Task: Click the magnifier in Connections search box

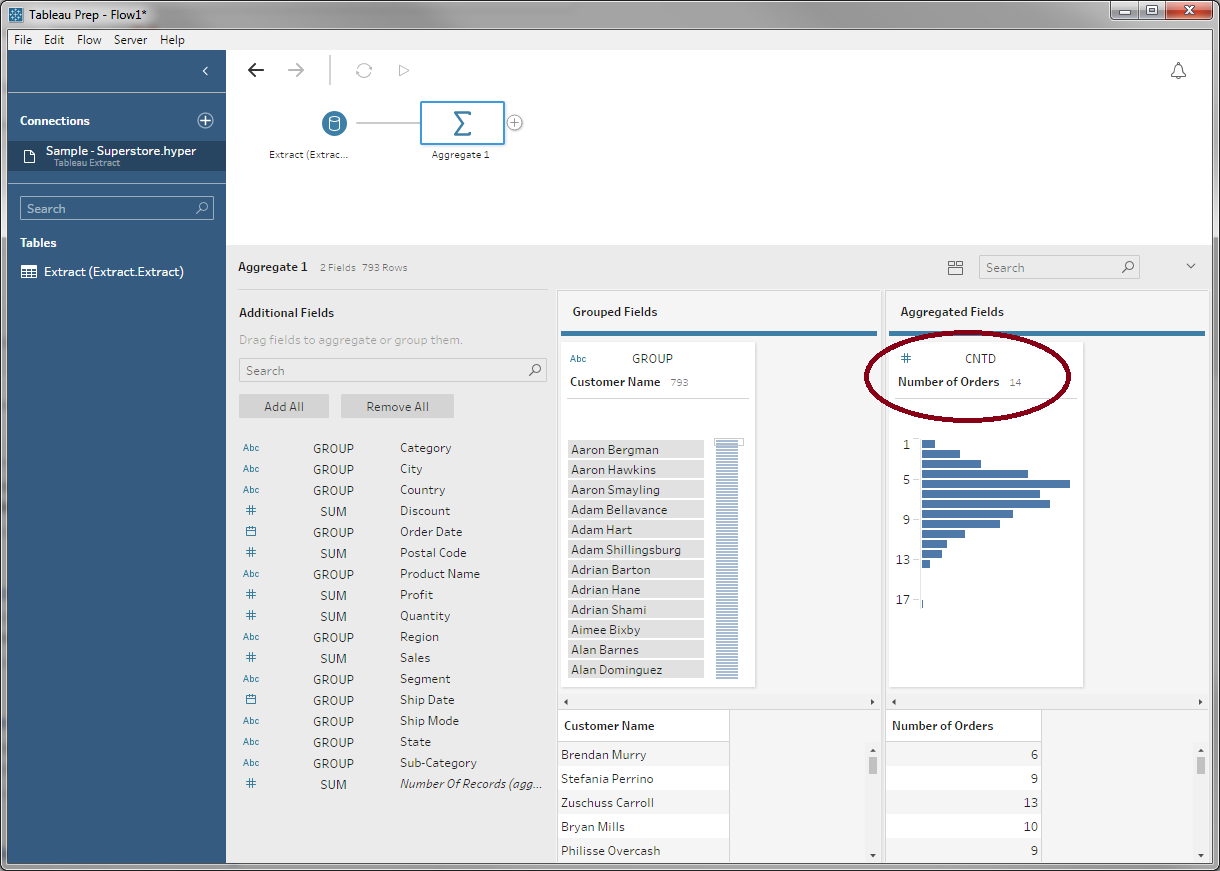Action: 202,208
